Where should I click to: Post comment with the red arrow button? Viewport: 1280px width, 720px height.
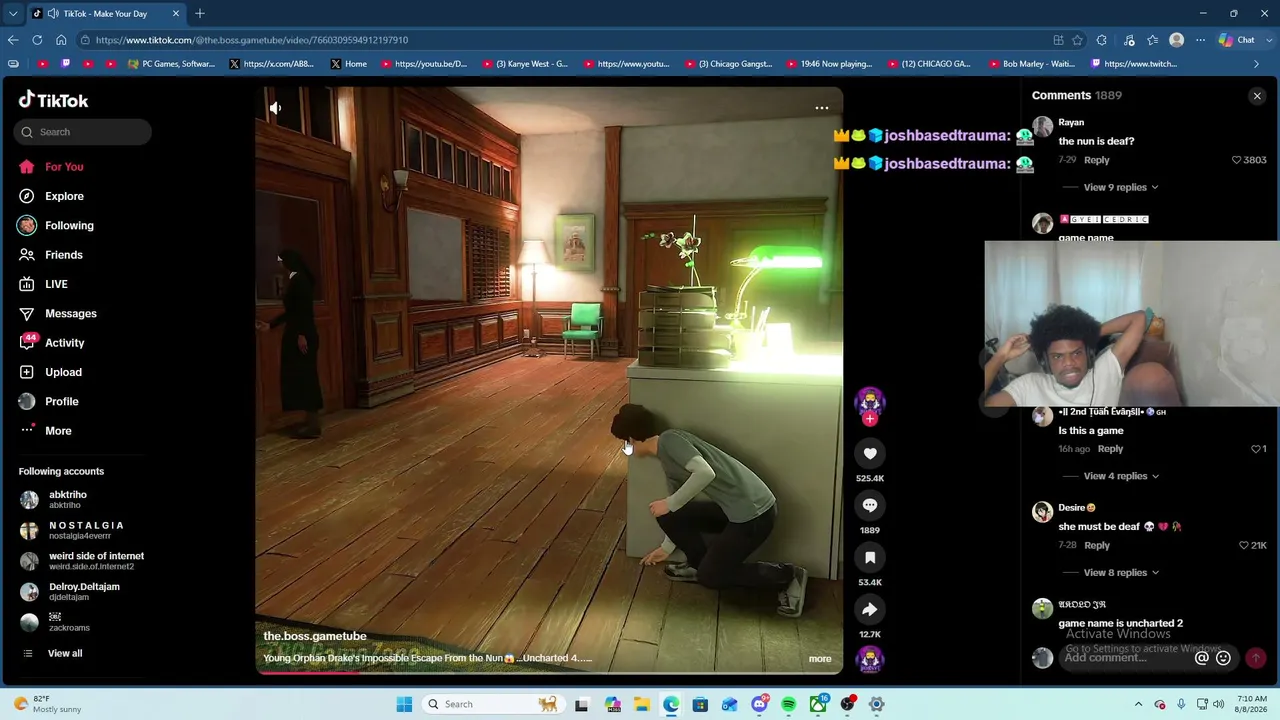click(x=1255, y=658)
